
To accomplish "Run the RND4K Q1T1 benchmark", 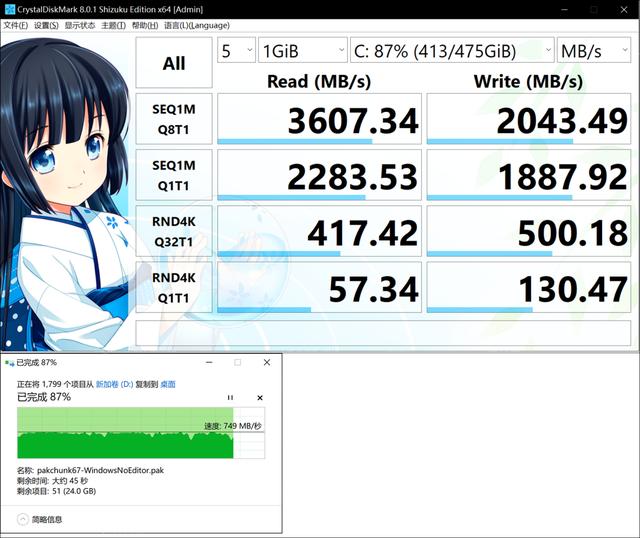I will [x=174, y=287].
